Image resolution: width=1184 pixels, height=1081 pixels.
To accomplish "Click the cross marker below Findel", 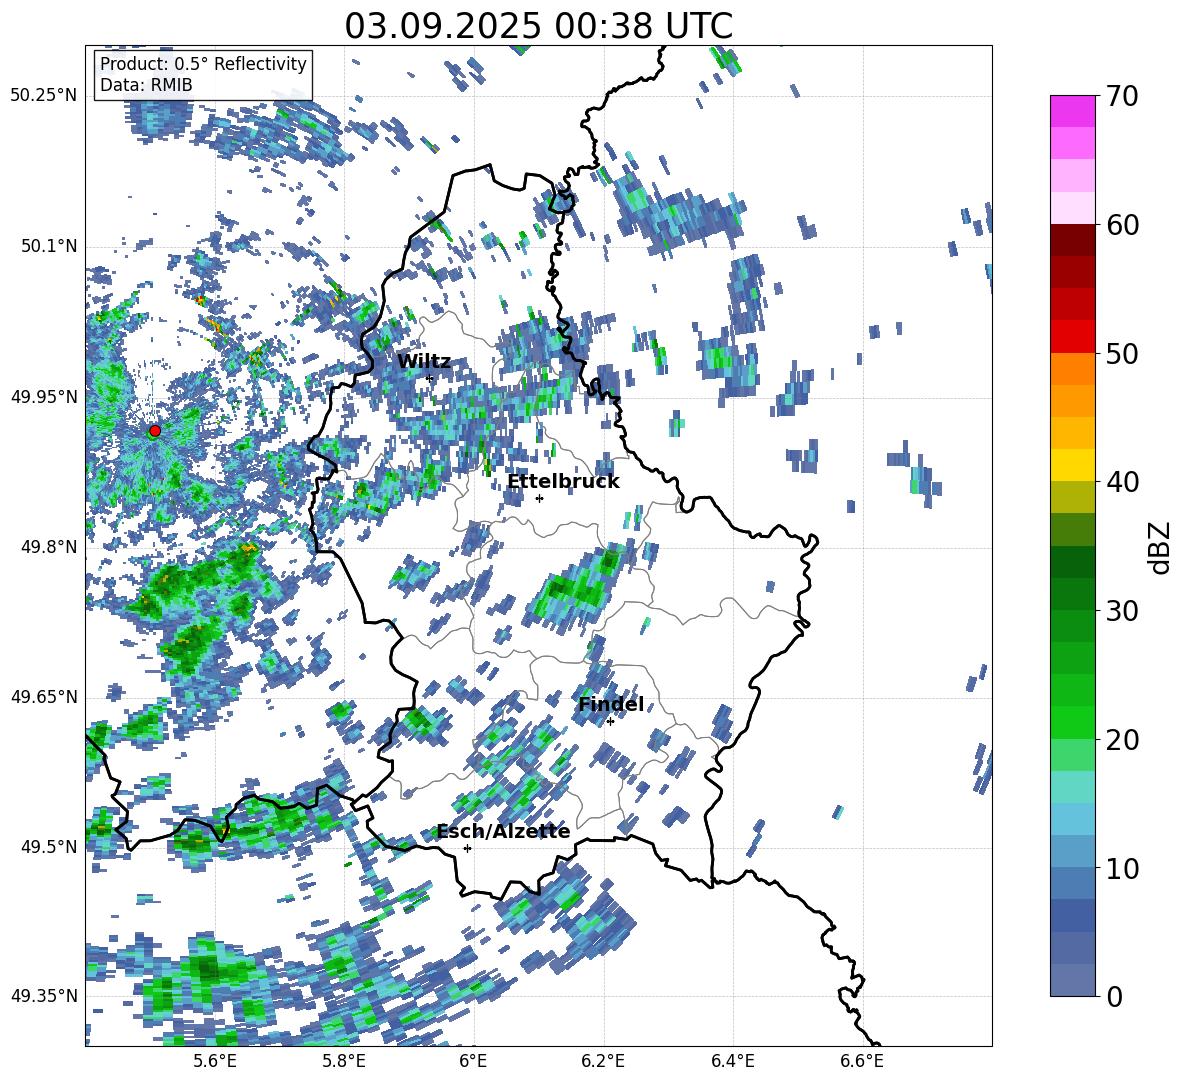I will 610,722.
